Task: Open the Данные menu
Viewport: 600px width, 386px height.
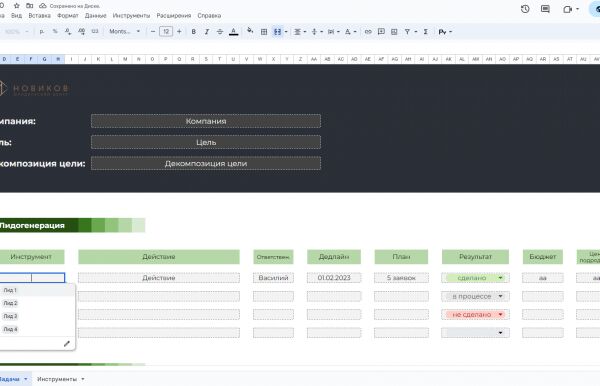Action: 96,16
